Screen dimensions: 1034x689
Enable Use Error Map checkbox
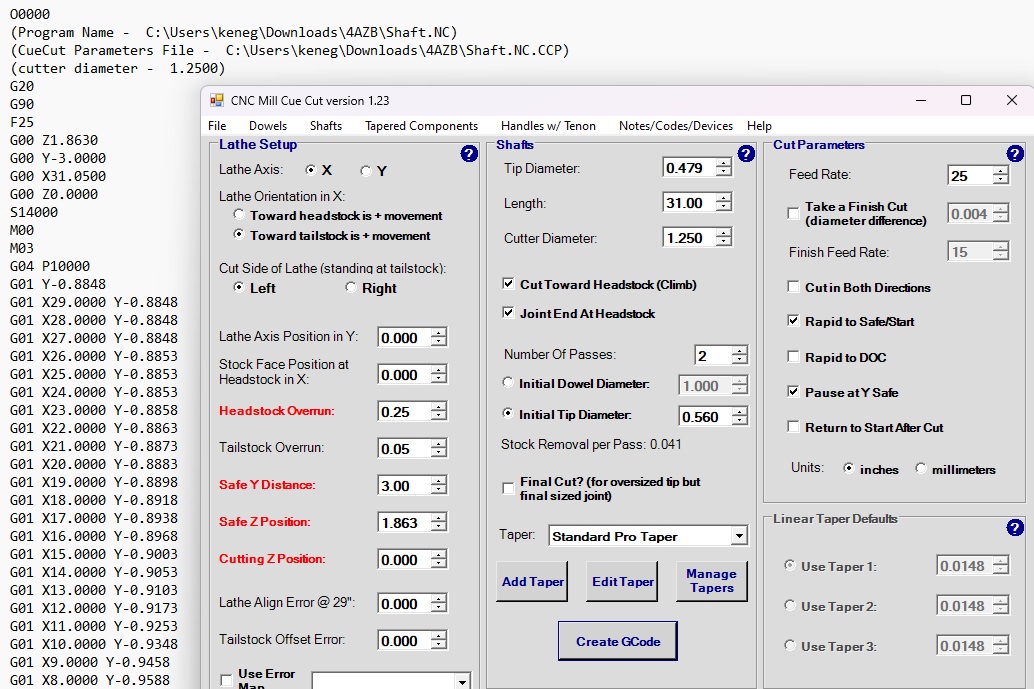(226, 680)
